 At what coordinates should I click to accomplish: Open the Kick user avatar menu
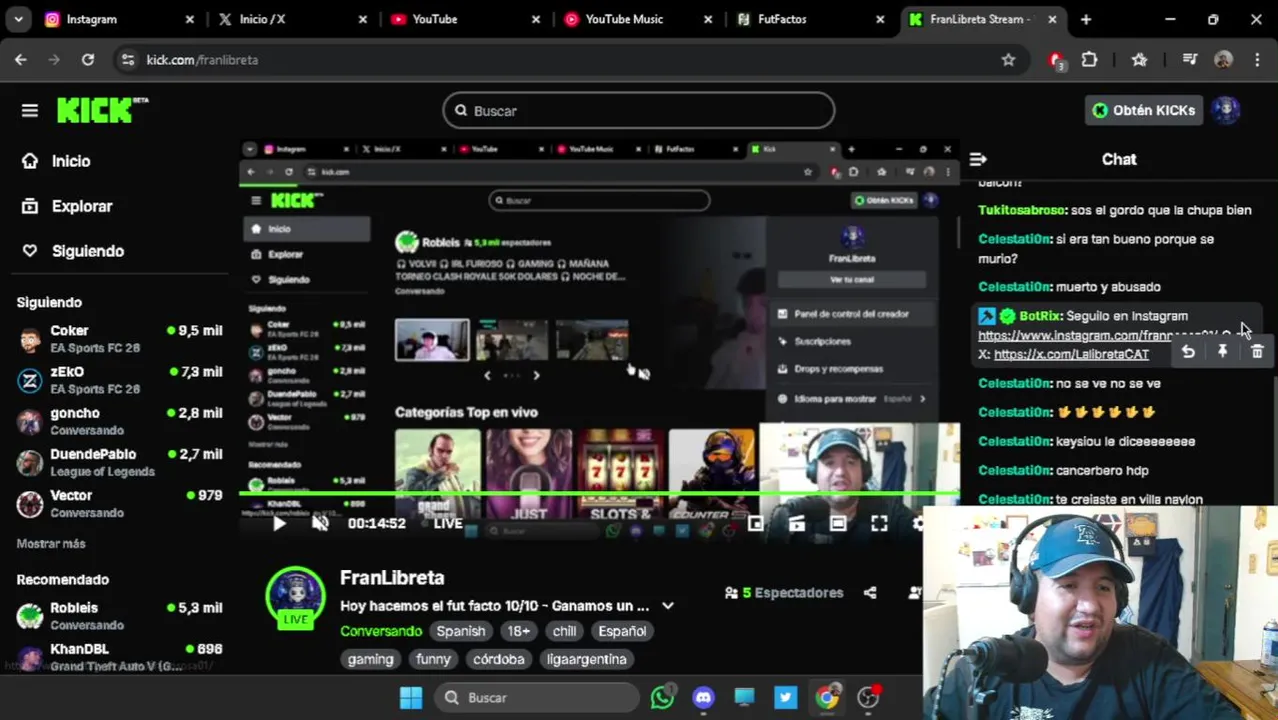click(x=1226, y=110)
